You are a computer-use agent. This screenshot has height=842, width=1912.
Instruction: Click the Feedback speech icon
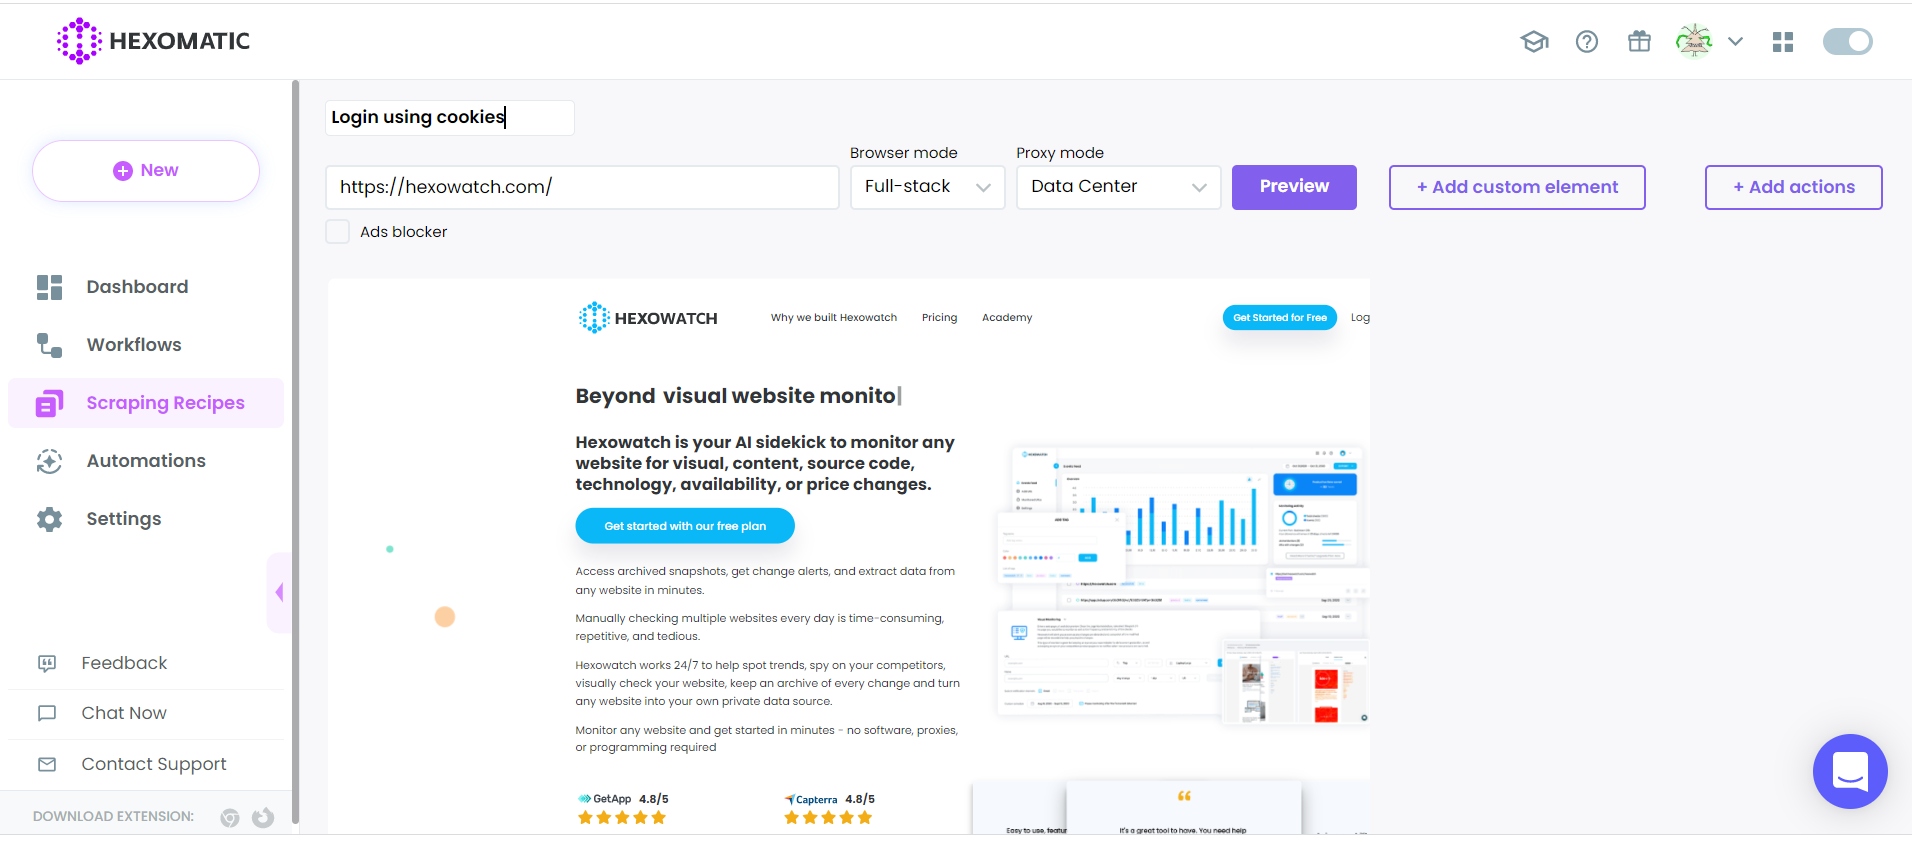47,663
